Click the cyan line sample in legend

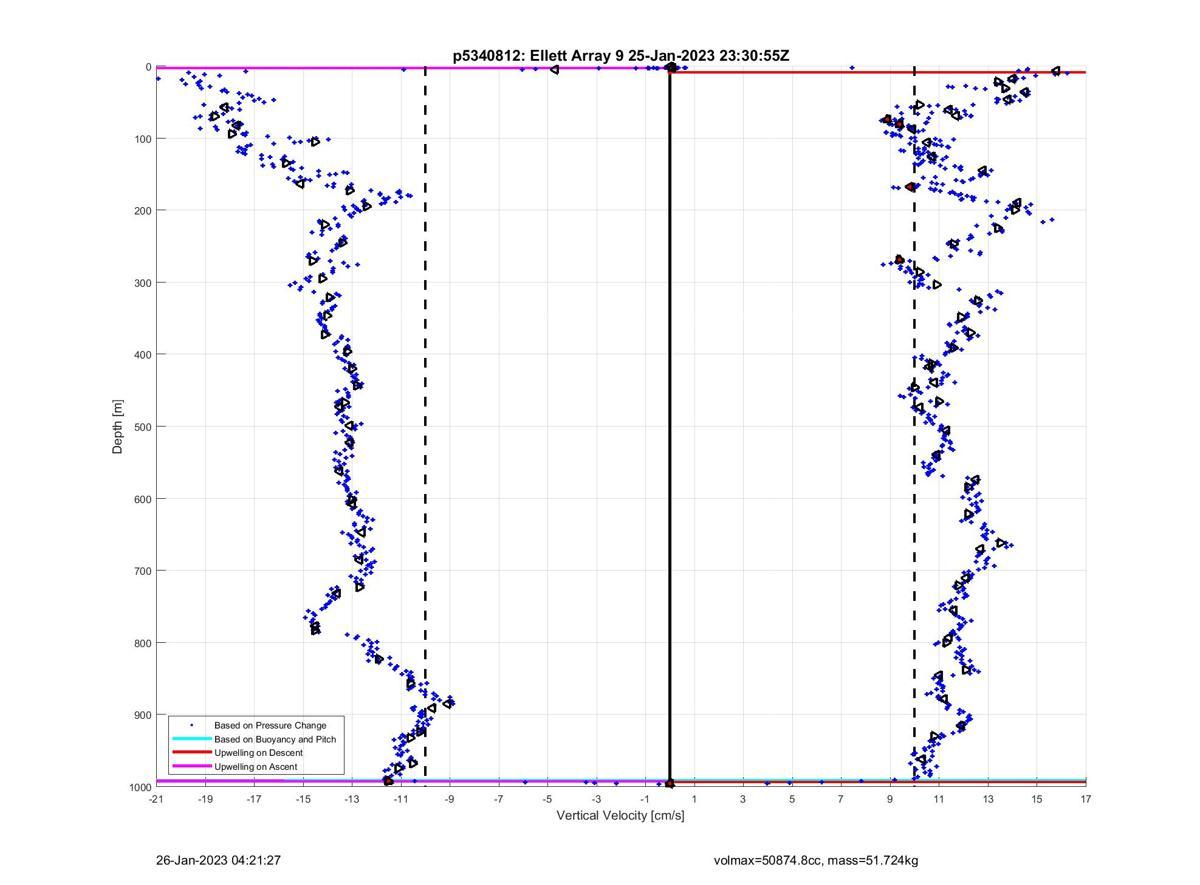(x=191, y=739)
